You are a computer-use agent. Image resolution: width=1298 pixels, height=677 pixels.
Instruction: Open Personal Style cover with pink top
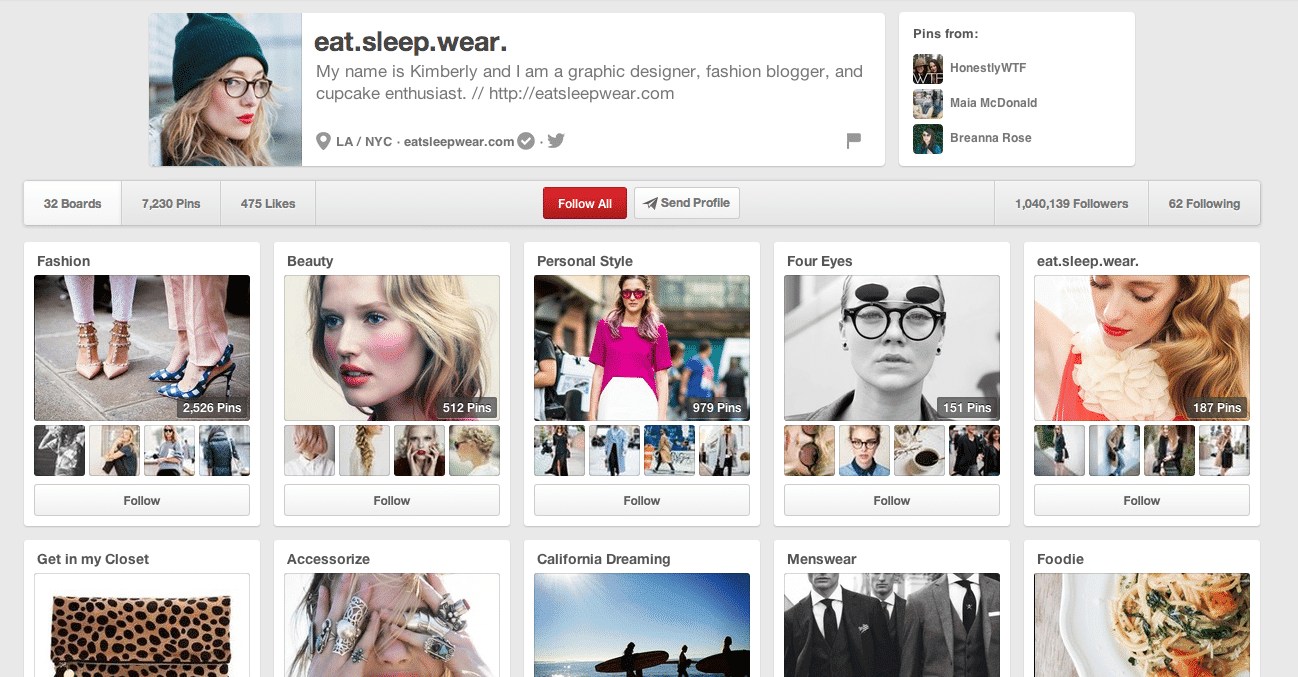pyautogui.click(x=642, y=348)
